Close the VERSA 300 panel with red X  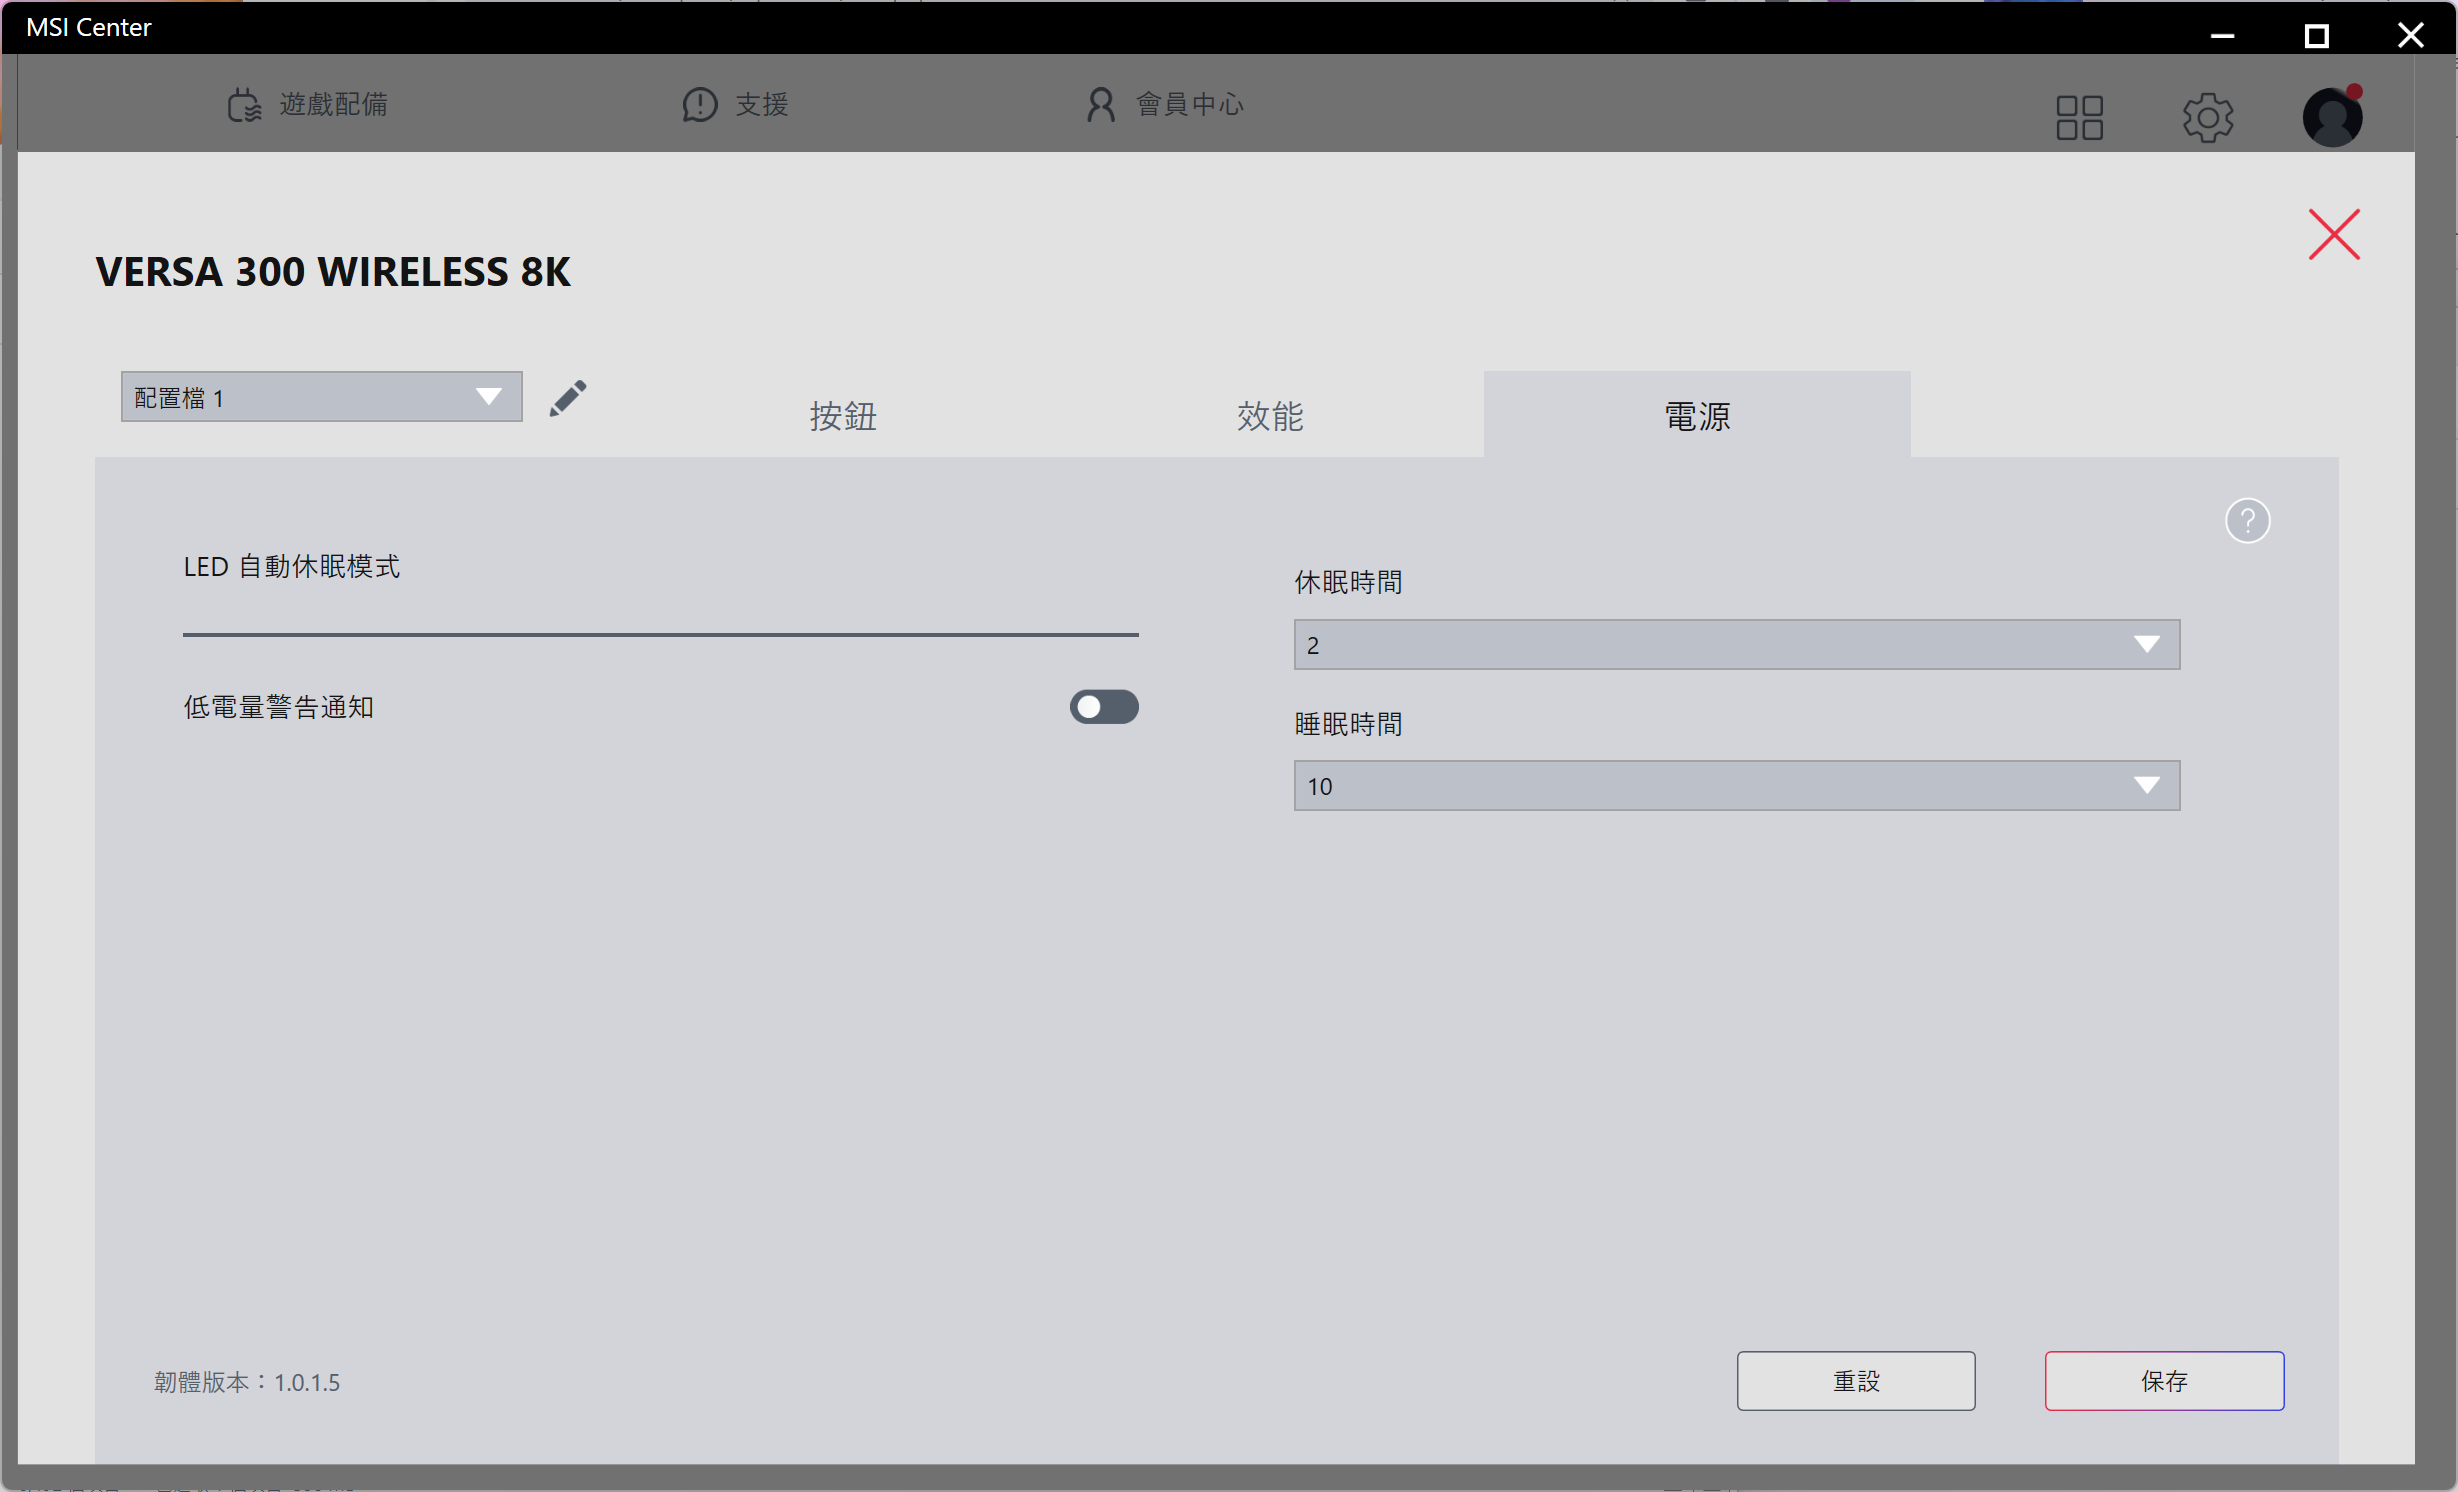[x=2334, y=234]
